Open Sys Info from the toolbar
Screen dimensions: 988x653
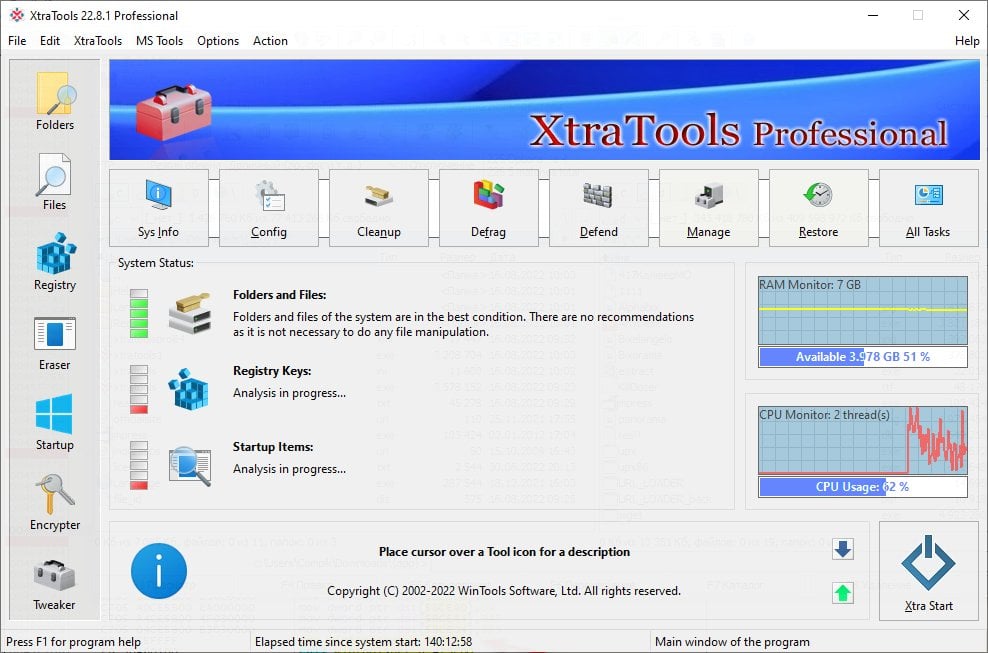tap(158, 207)
